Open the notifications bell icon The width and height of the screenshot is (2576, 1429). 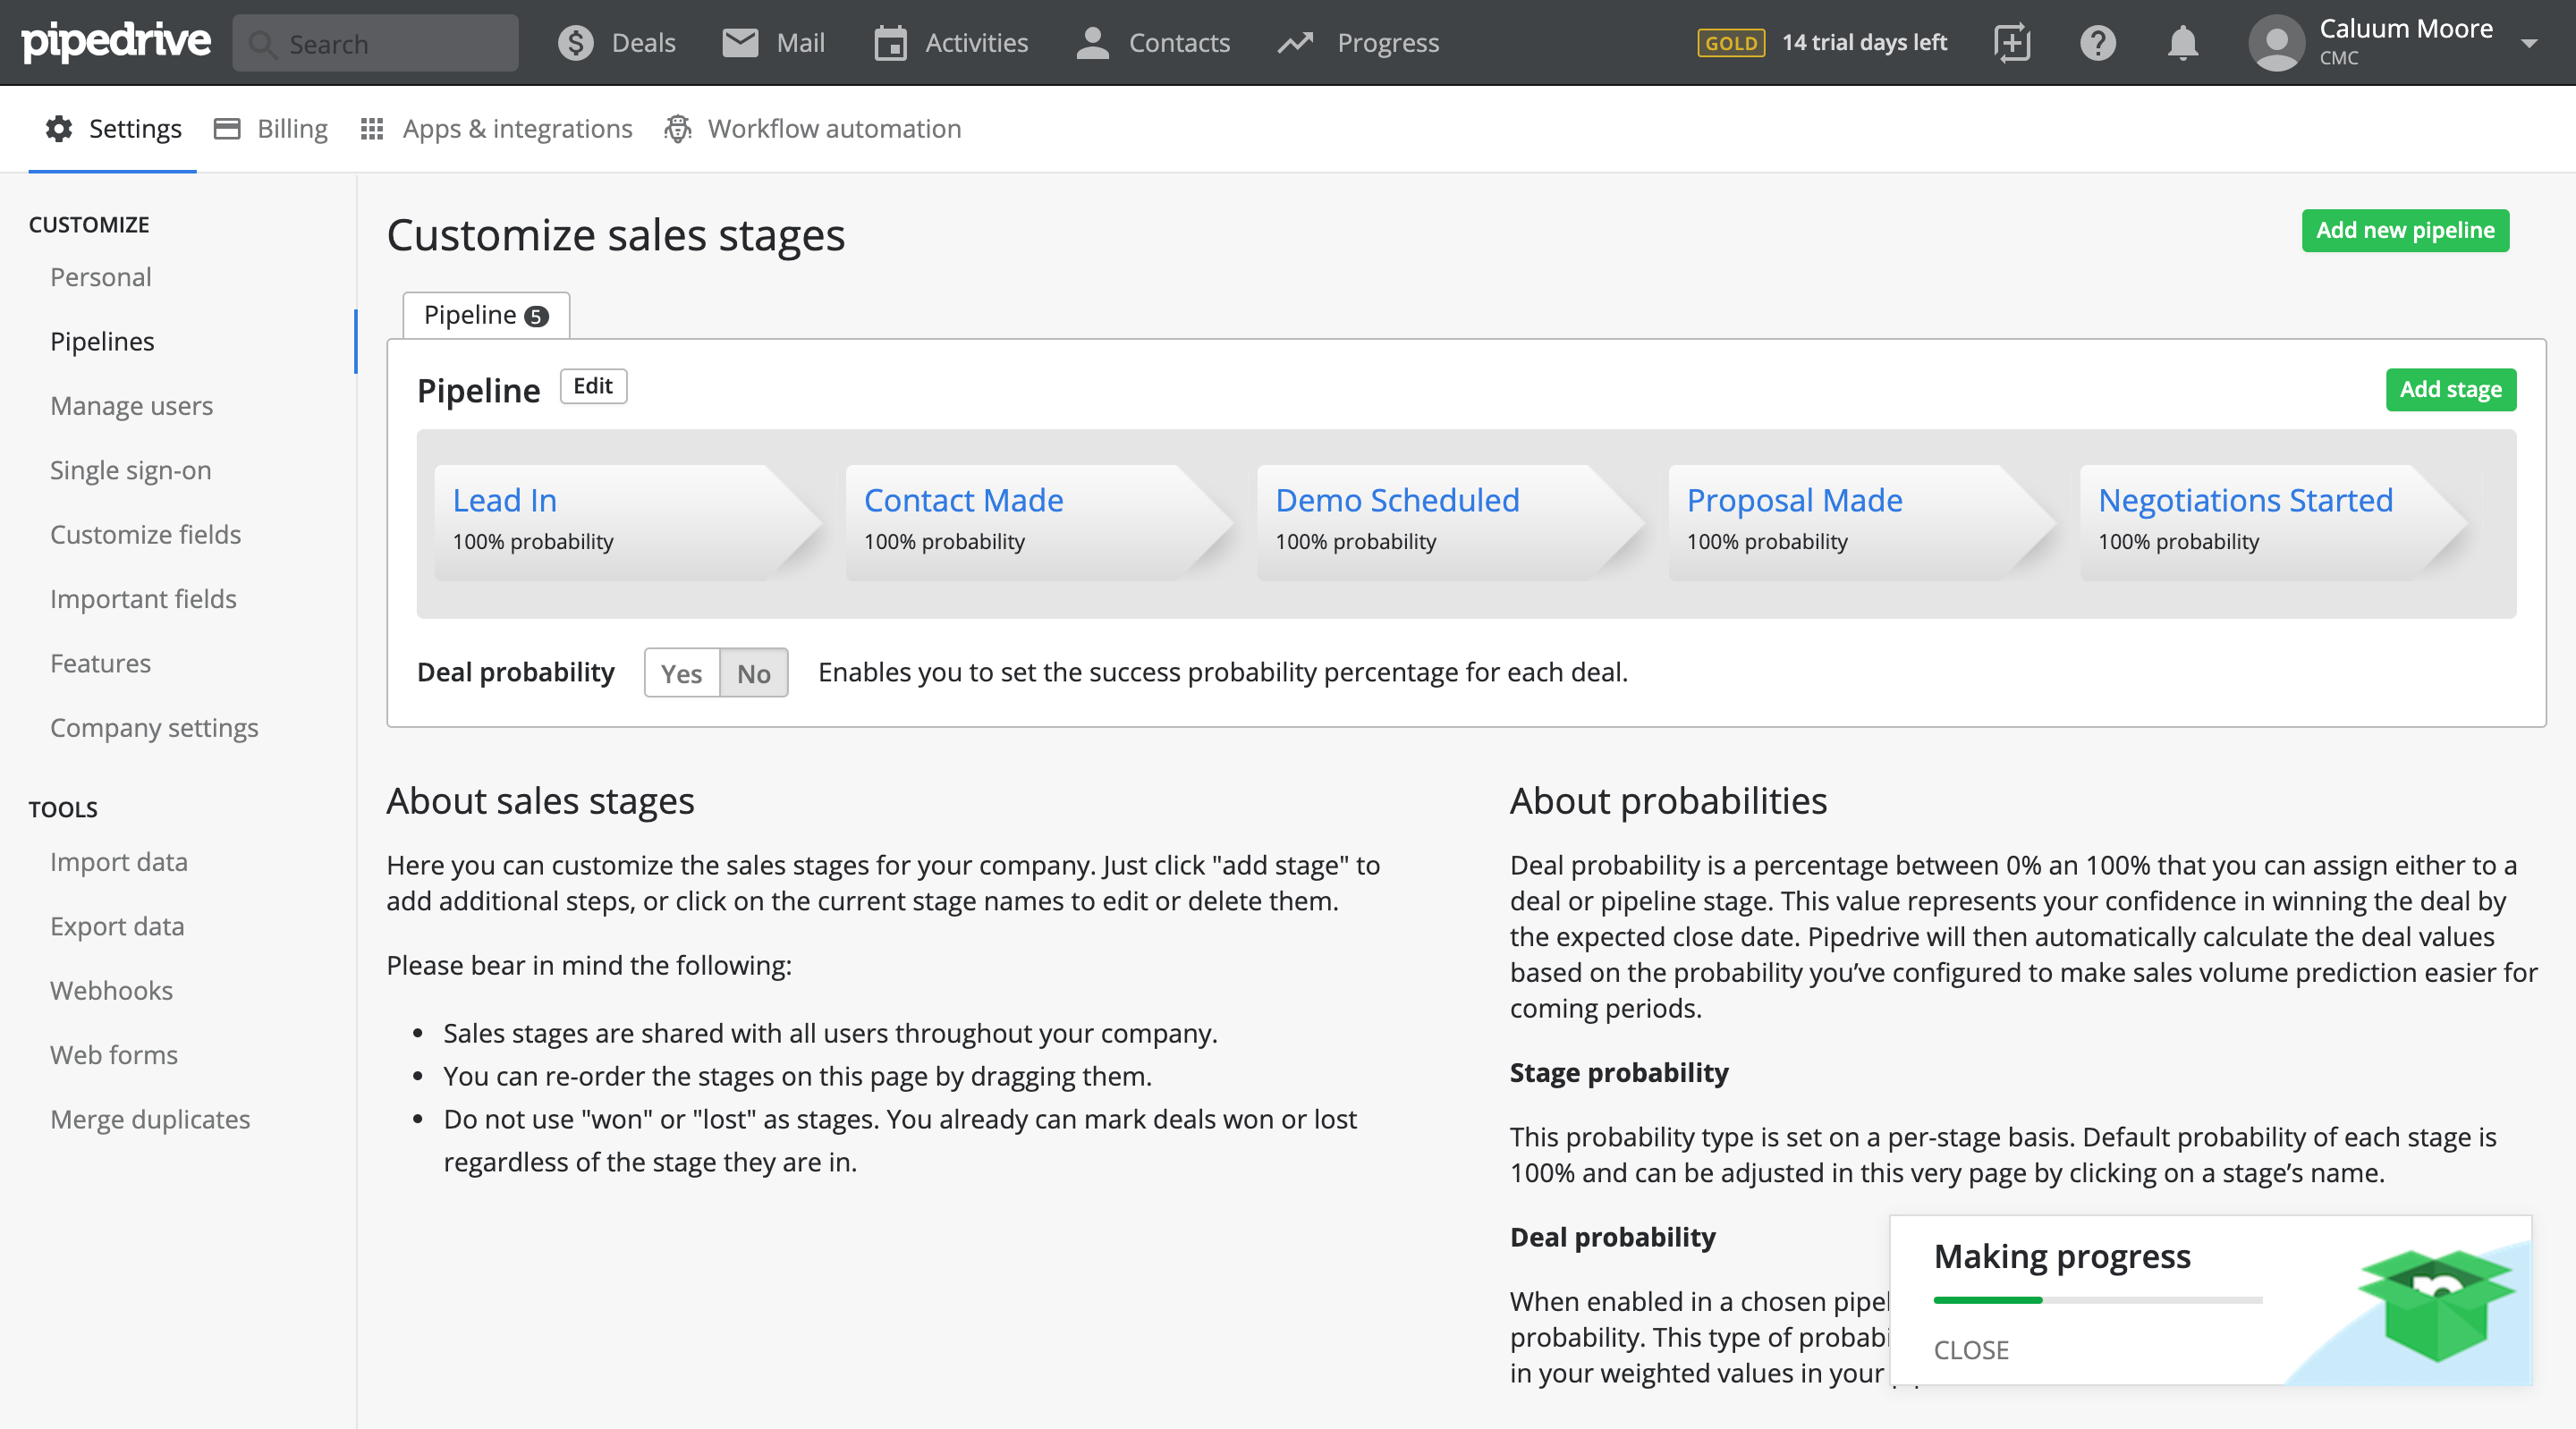pos(2182,43)
